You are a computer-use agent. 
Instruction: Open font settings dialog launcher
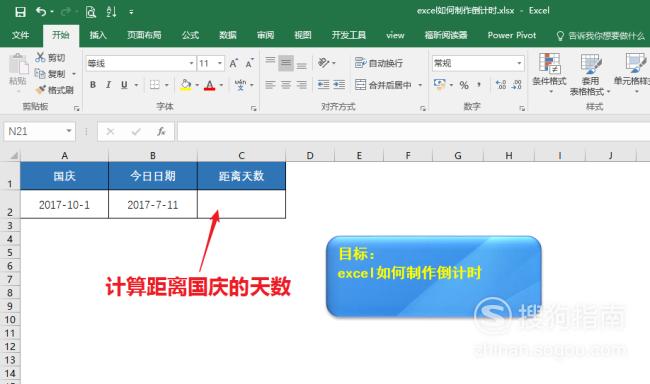[x=254, y=108]
